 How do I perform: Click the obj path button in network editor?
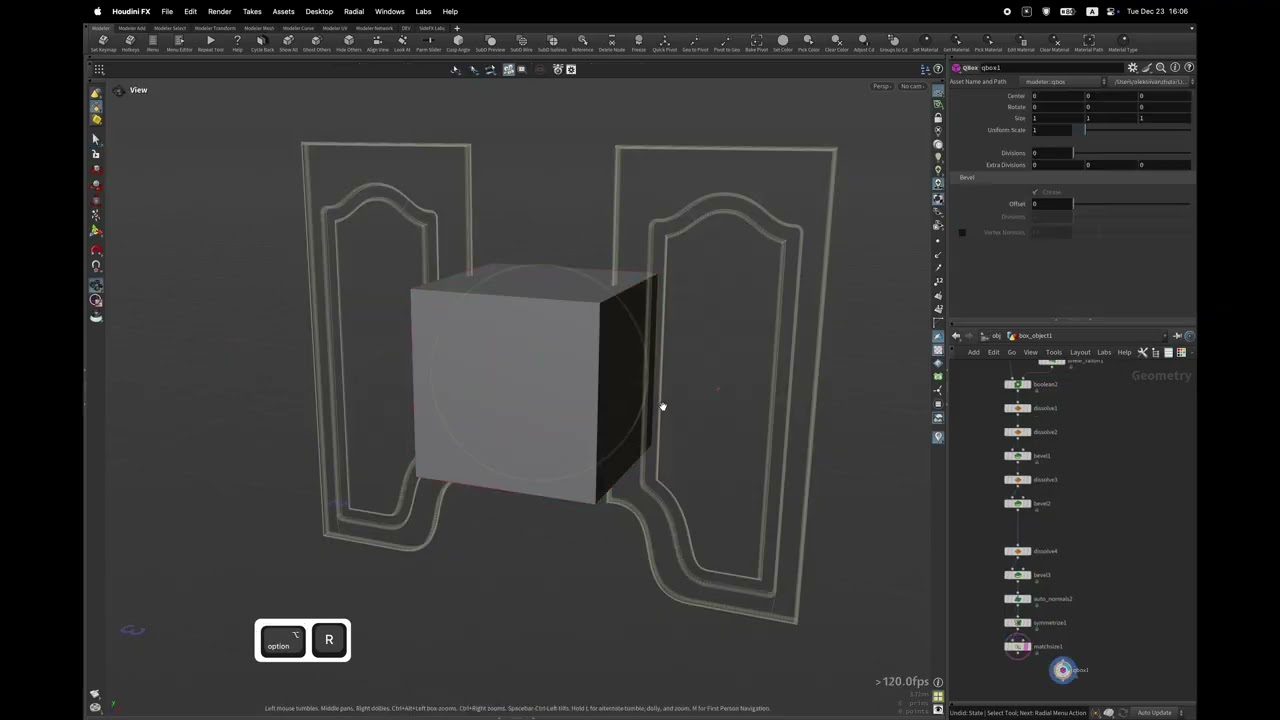[992, 336]
